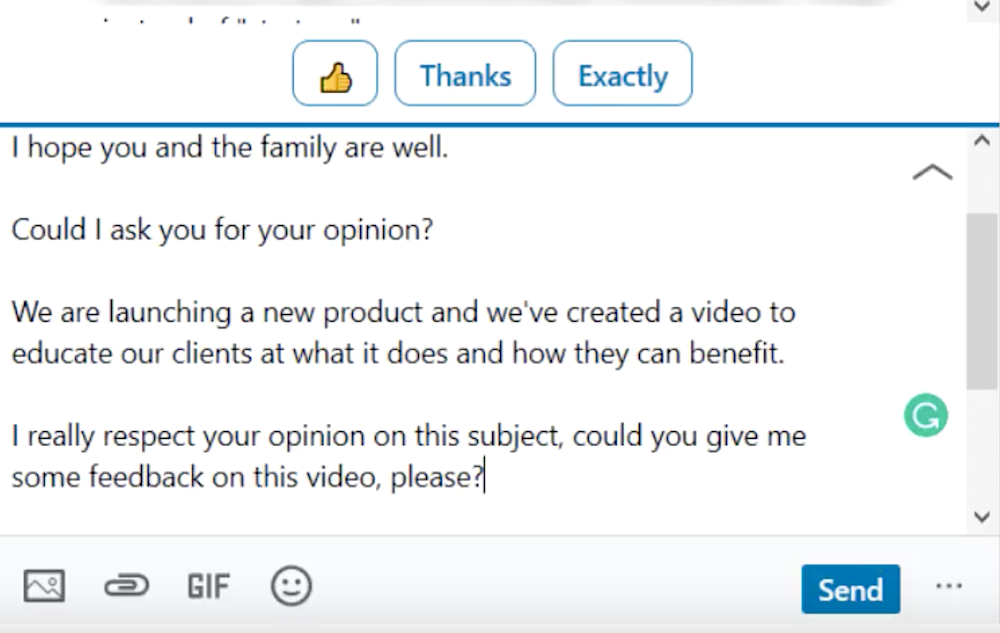Click in the 'We are launching a new product' line
The width and height of the screenshot is (1000, 633).
click(403, 312)
